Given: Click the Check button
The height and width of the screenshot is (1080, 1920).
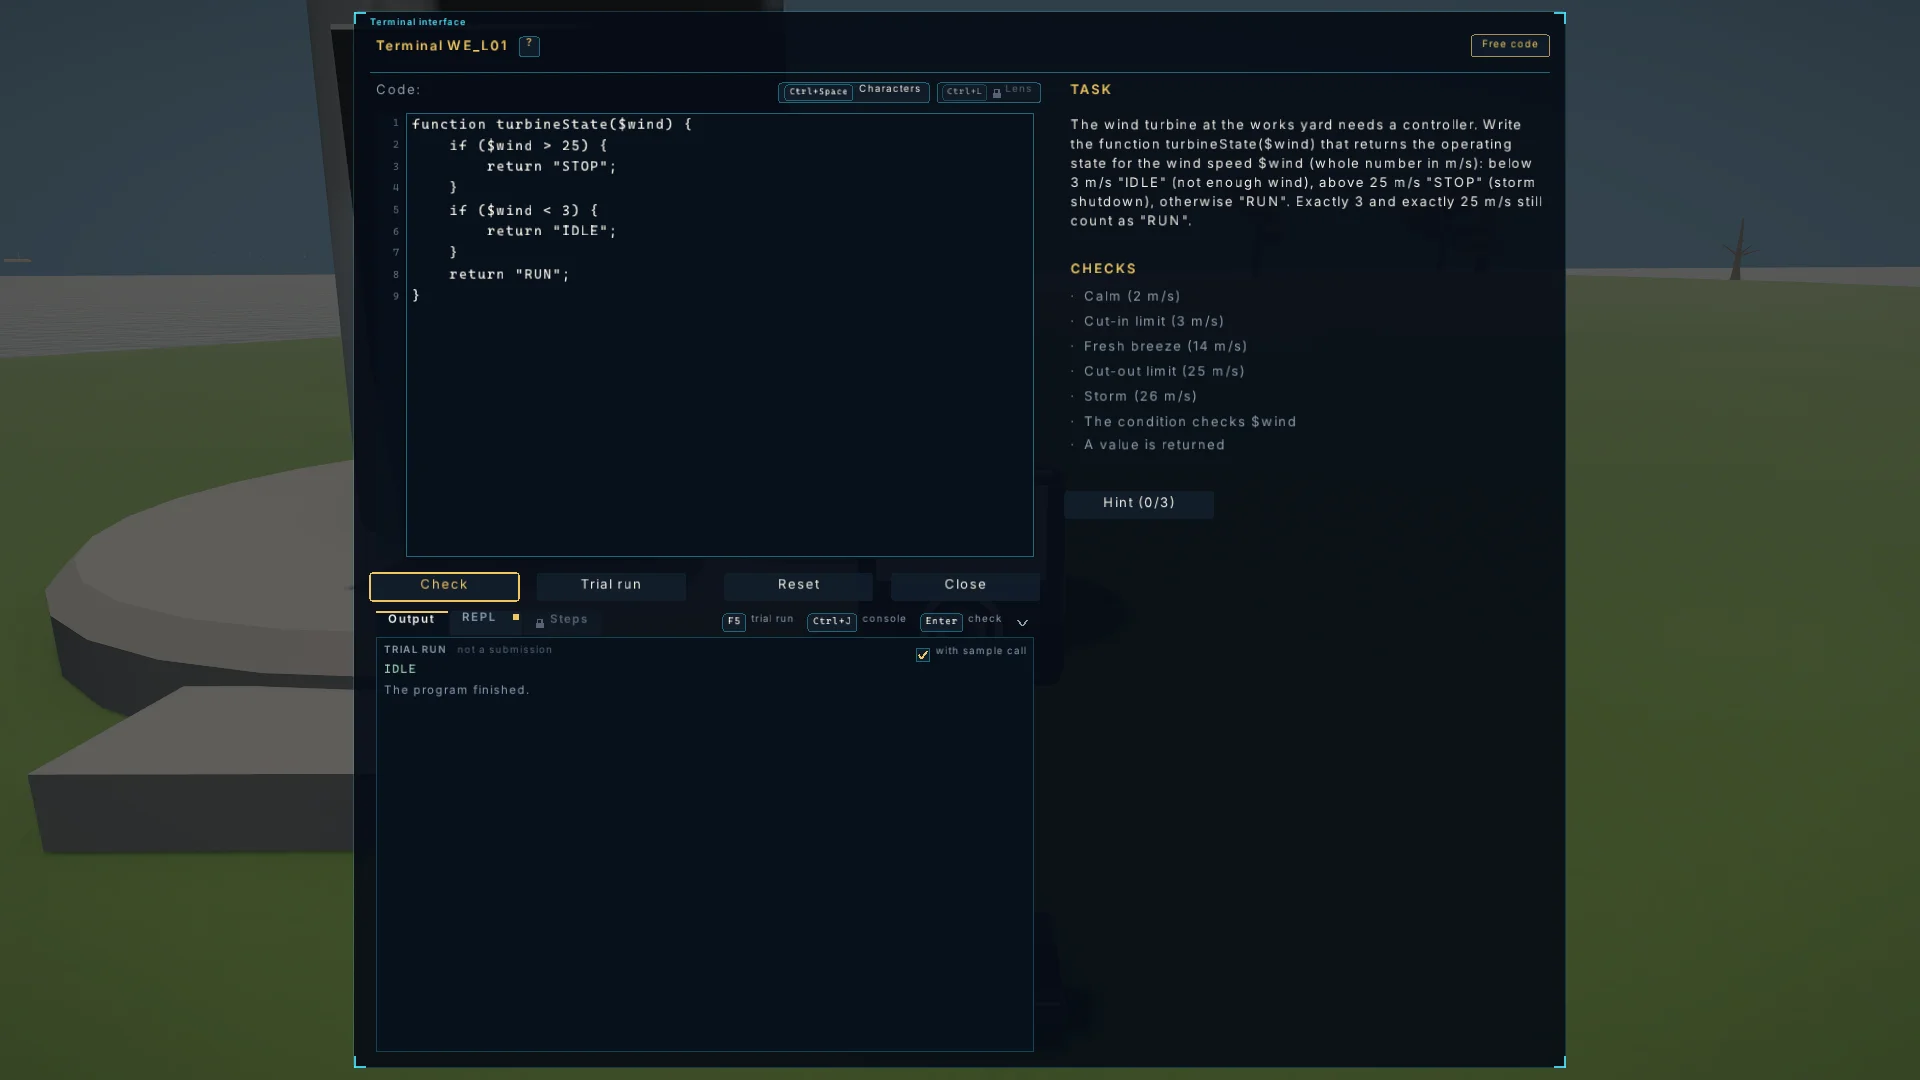Looking at the screenshot, I should pyautogui.click(x=444, y=586).
